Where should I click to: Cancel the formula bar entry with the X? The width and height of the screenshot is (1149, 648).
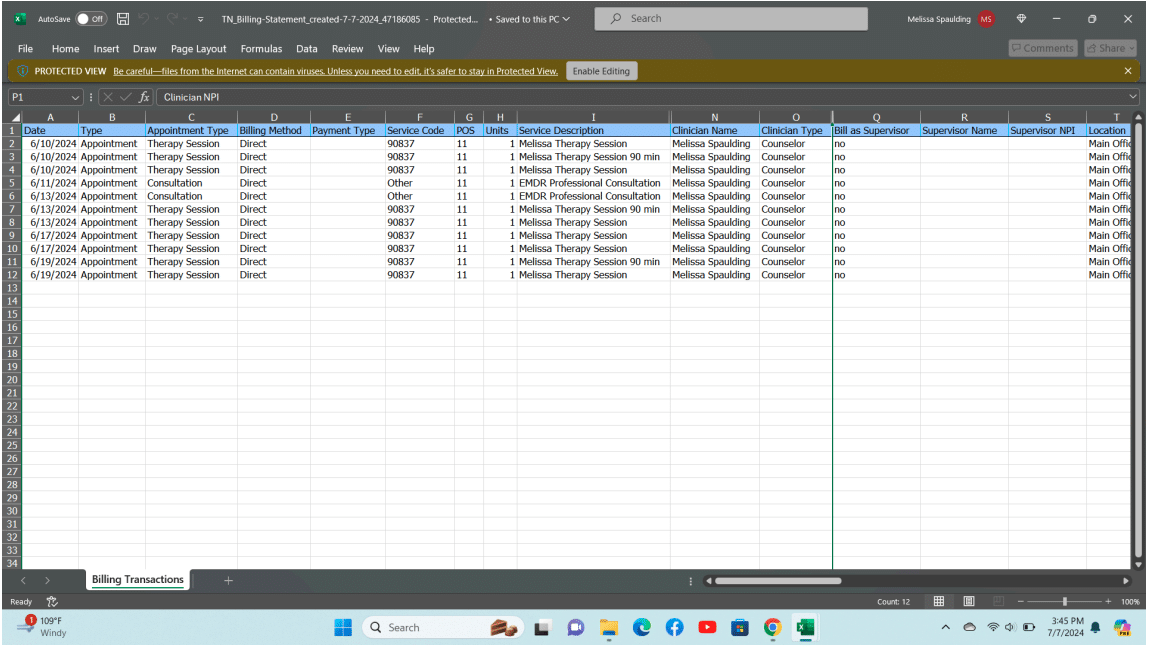[x=108, y=97]
